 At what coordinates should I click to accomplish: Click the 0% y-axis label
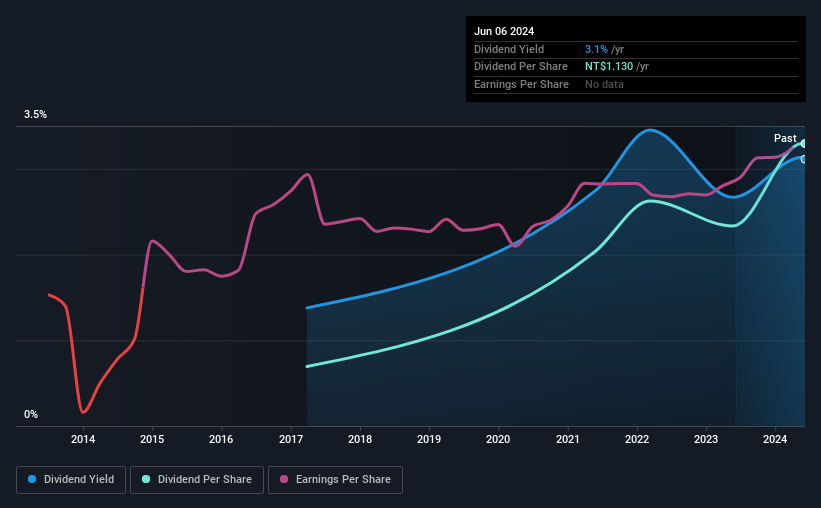[x=31, y=414]
